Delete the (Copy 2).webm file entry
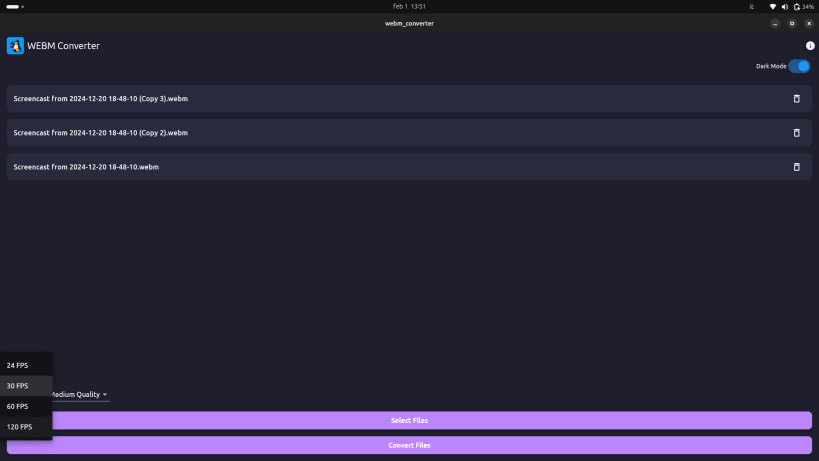This screenshot has height=461, width=819. click(797, 133)
